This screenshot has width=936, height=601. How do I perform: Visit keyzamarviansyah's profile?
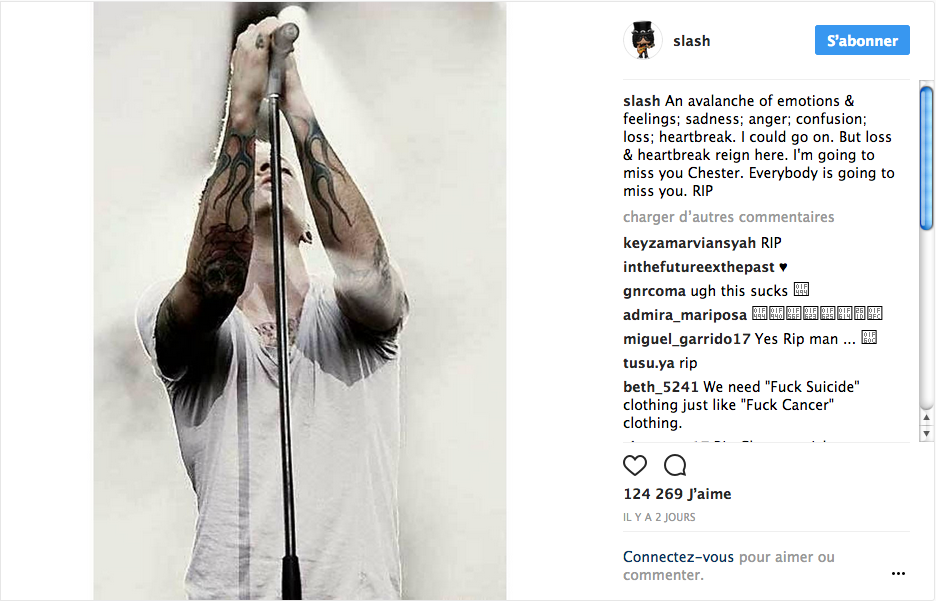[x=689, y=244]
